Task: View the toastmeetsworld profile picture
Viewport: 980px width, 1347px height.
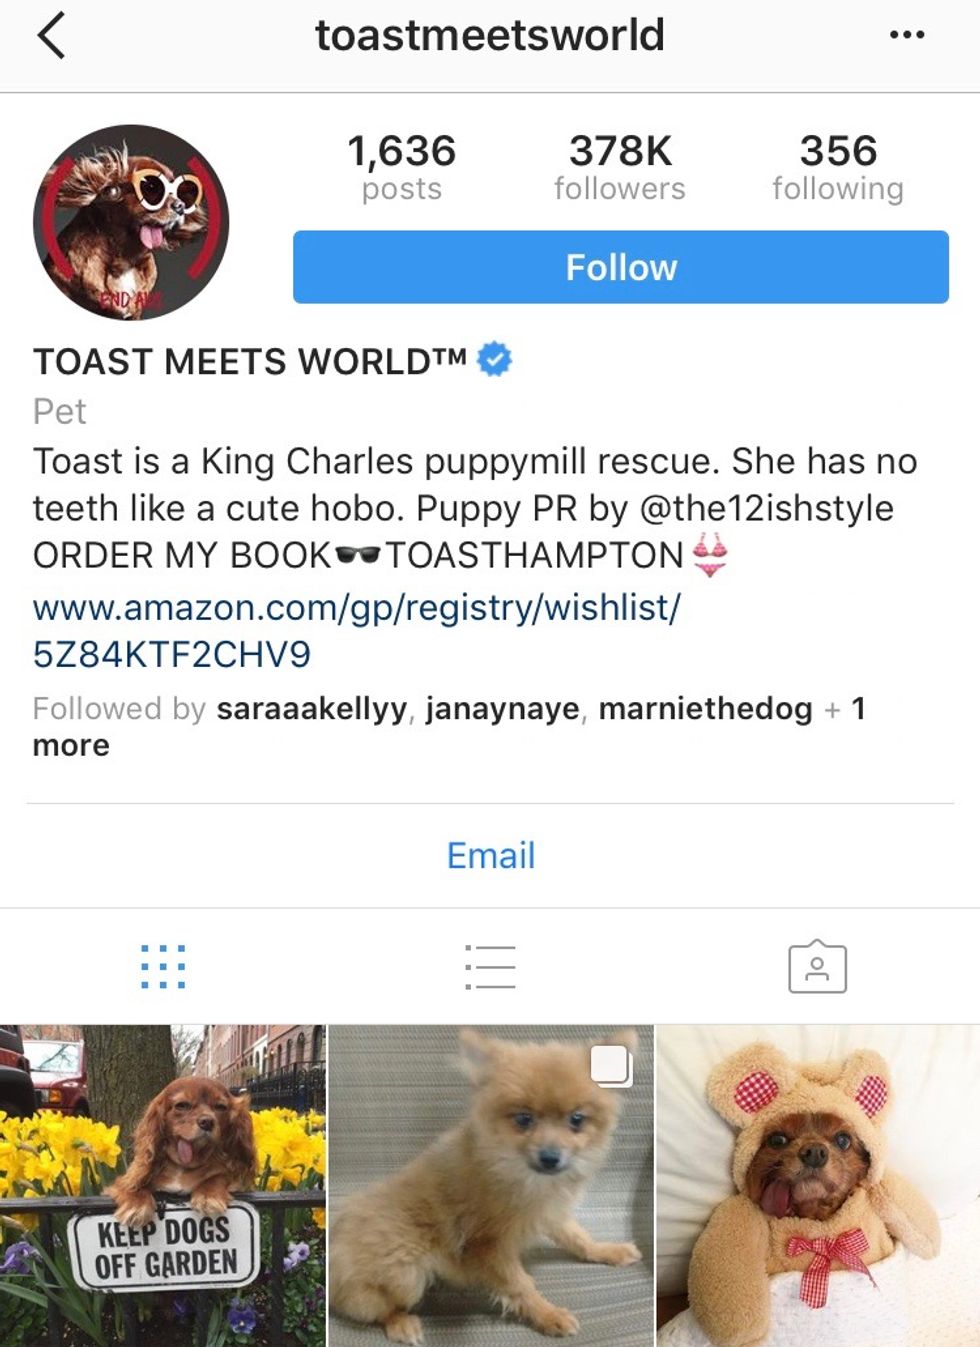Action: [x=131, y=222]
